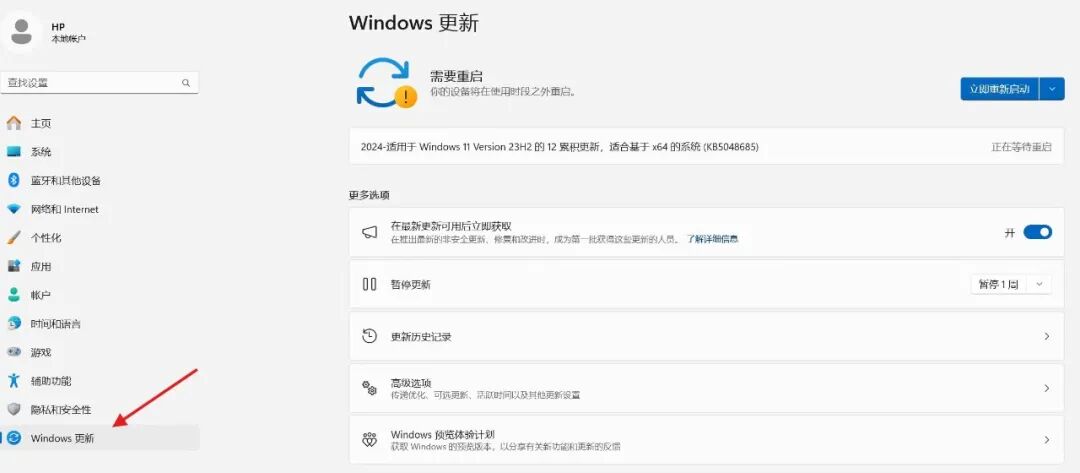
Task: Open the 了解详细信息 link
Action: click(712, 239)
